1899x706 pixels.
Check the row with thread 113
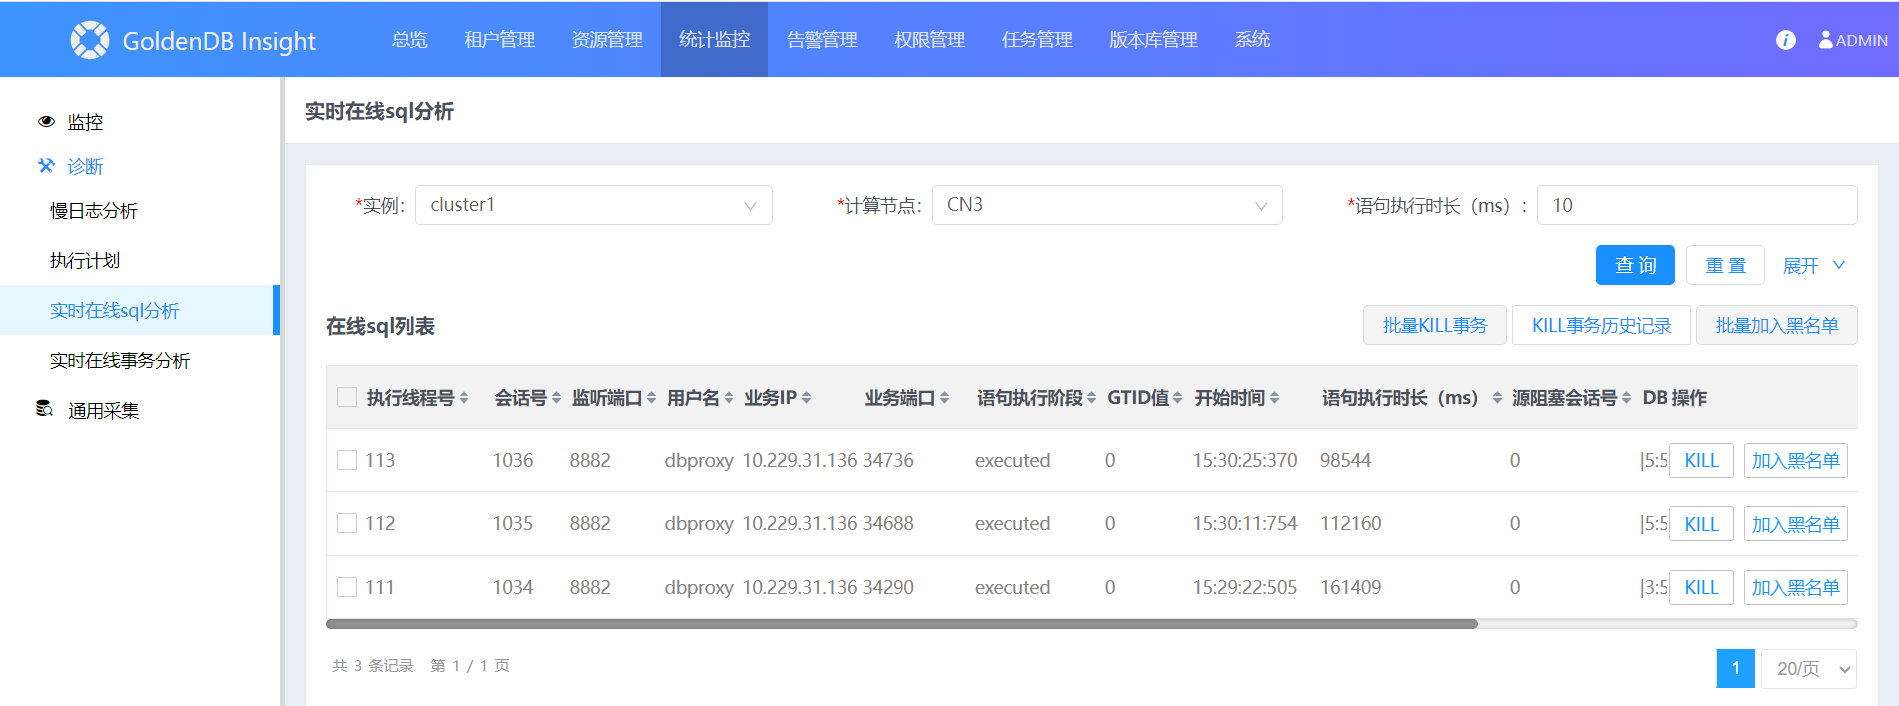347,460
